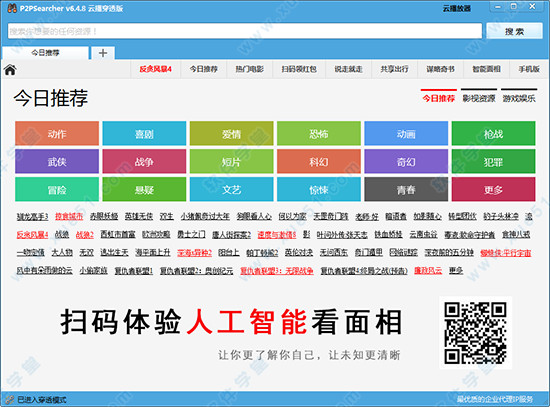Select the red 今日推荐 section tab
Image resolution: width=550 pixels, height=407 pixels.
(x=438, y=98)
